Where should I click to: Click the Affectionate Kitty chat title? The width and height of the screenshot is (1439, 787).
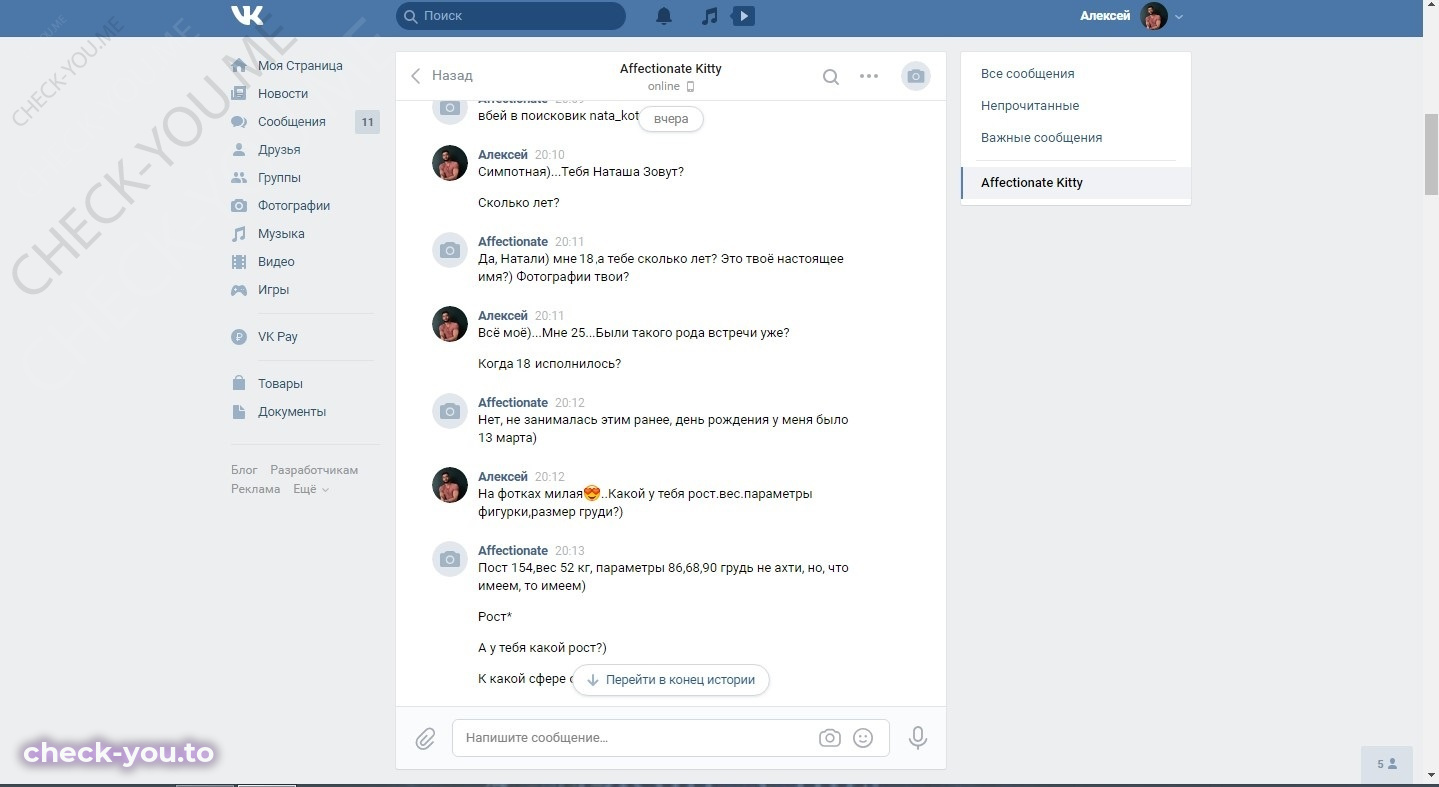pyautogui.click(x=670, y=69)
